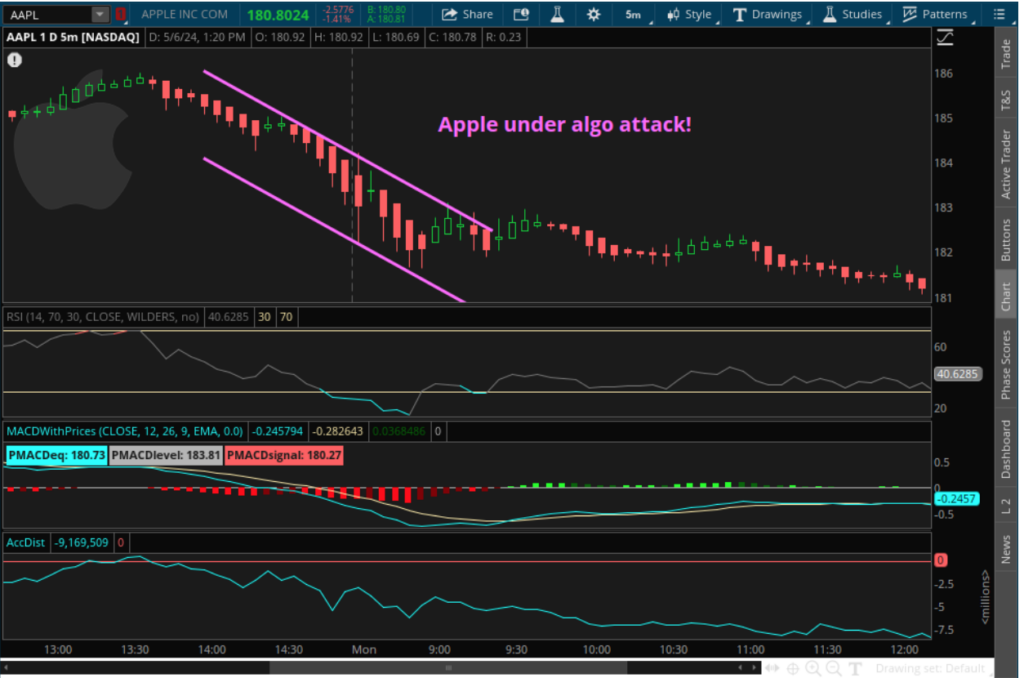
Task: Click the chart warning exclamation icon
Action: 14,60
